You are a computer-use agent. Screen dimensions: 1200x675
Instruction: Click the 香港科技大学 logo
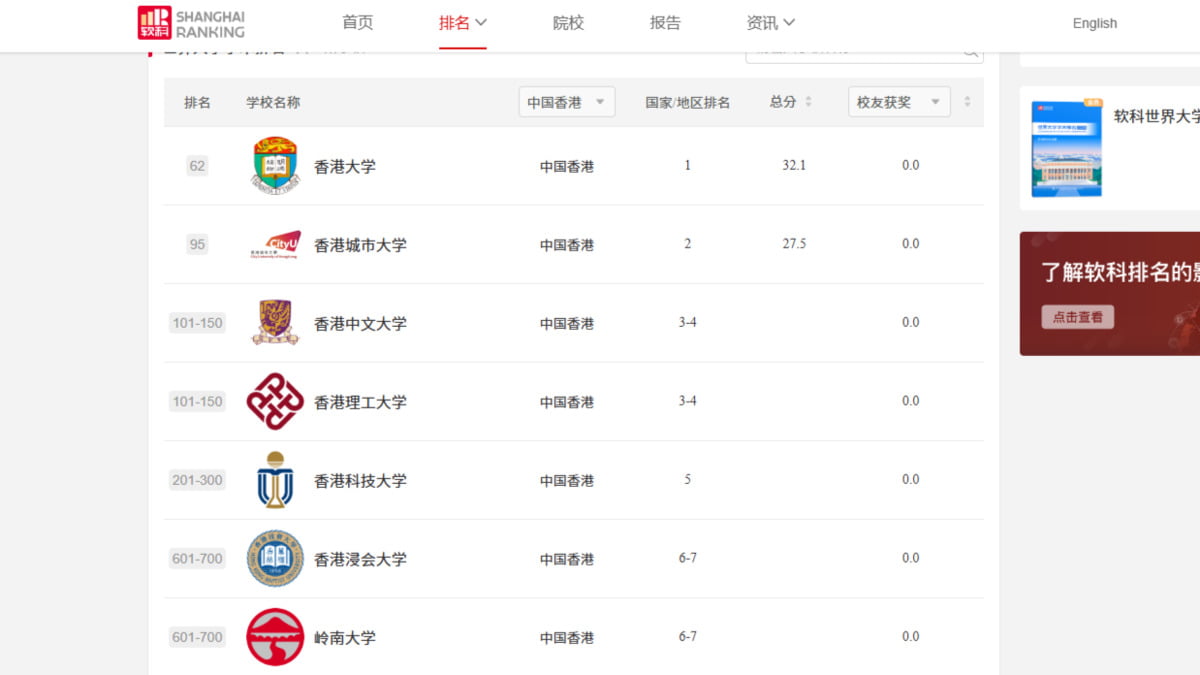tap(275, 480)
